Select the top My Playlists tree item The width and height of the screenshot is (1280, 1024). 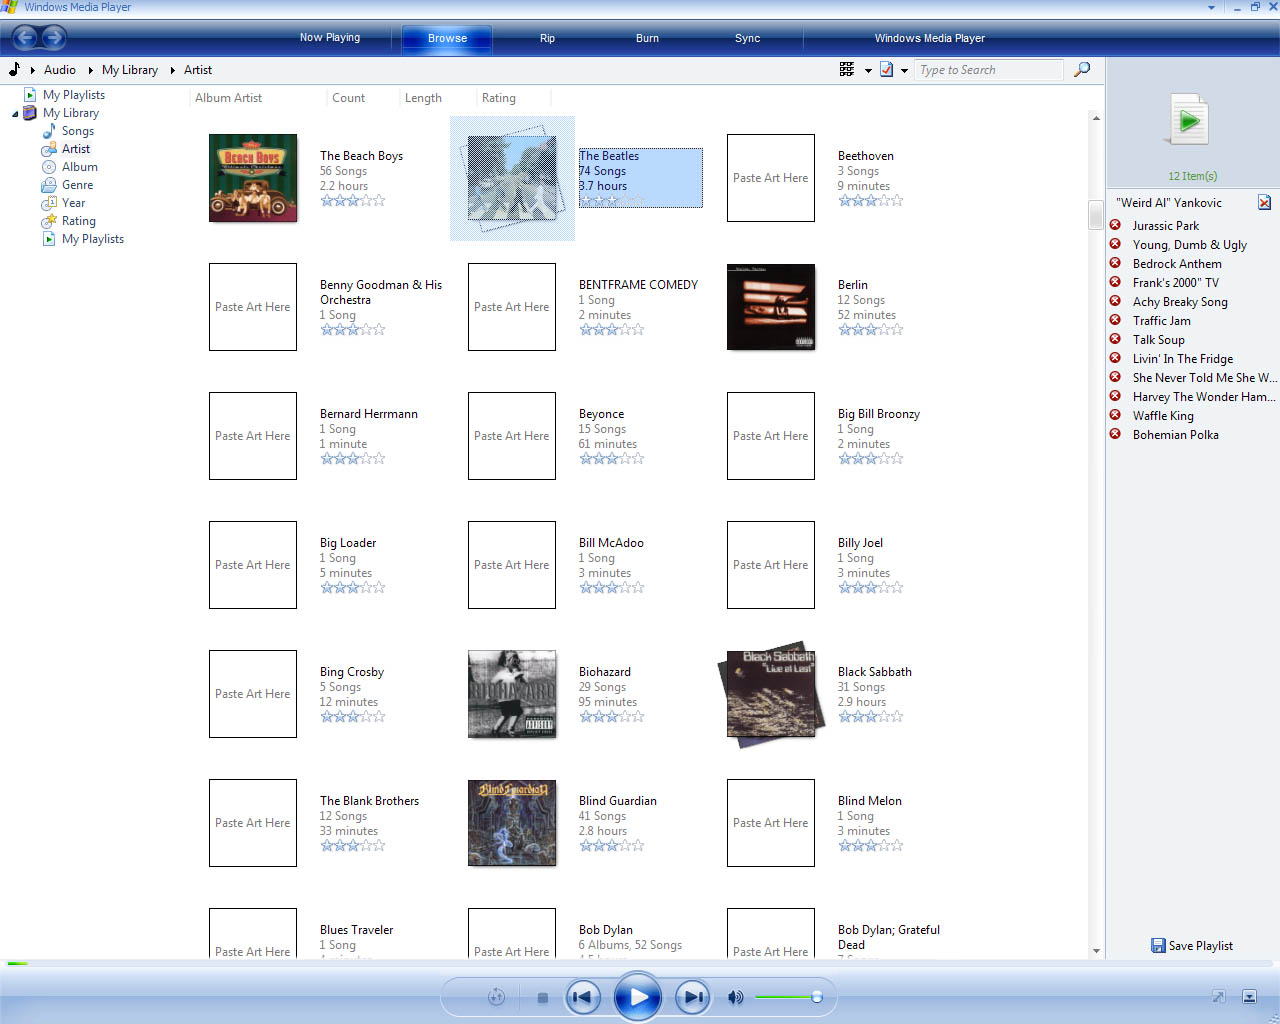pyautogui.click(x=74, y=95)
